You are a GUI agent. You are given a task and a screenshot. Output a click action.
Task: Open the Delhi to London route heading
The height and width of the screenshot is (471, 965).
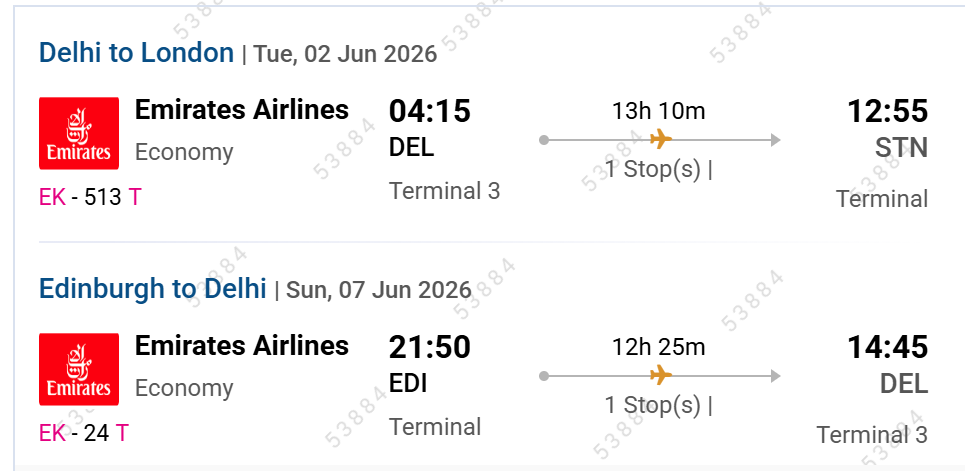pyautogui.click(x=136, y=53)
